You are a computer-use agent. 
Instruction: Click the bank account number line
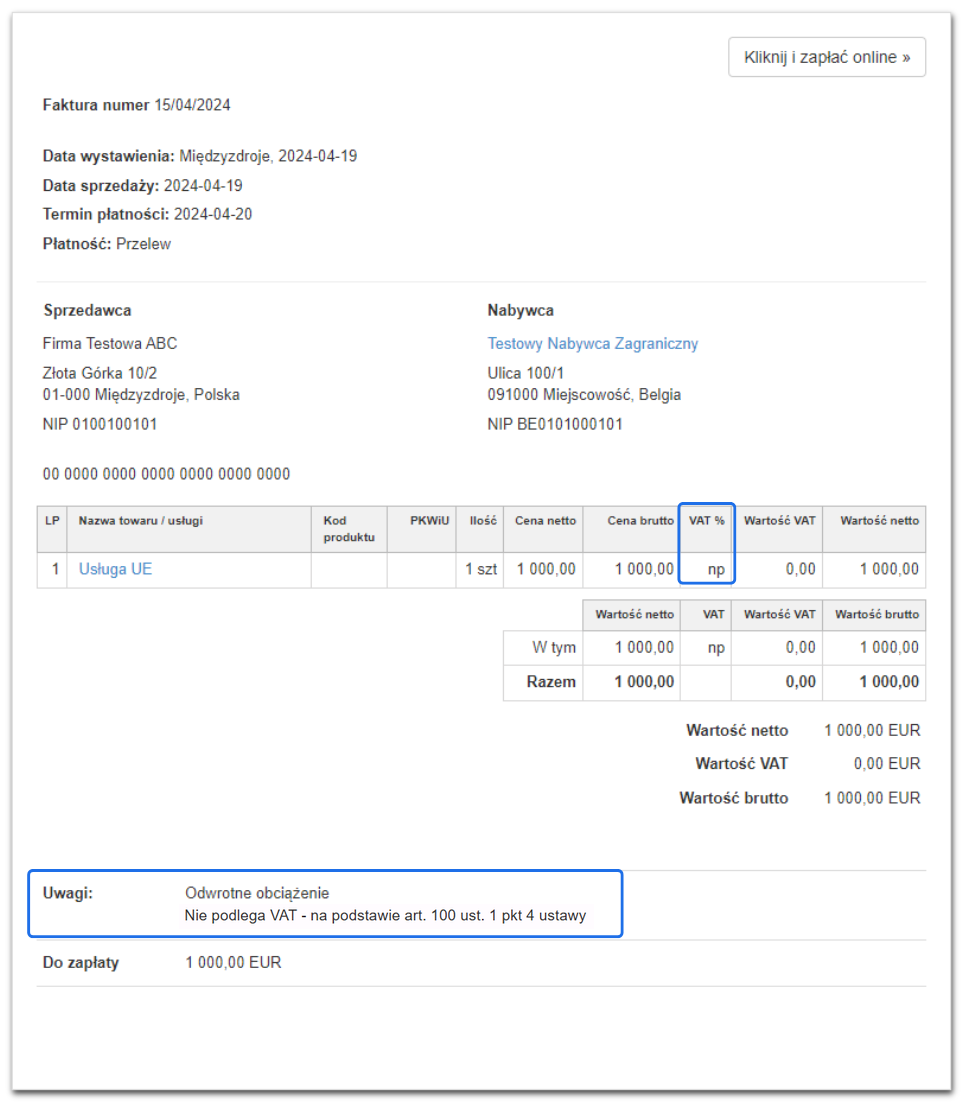167,474
